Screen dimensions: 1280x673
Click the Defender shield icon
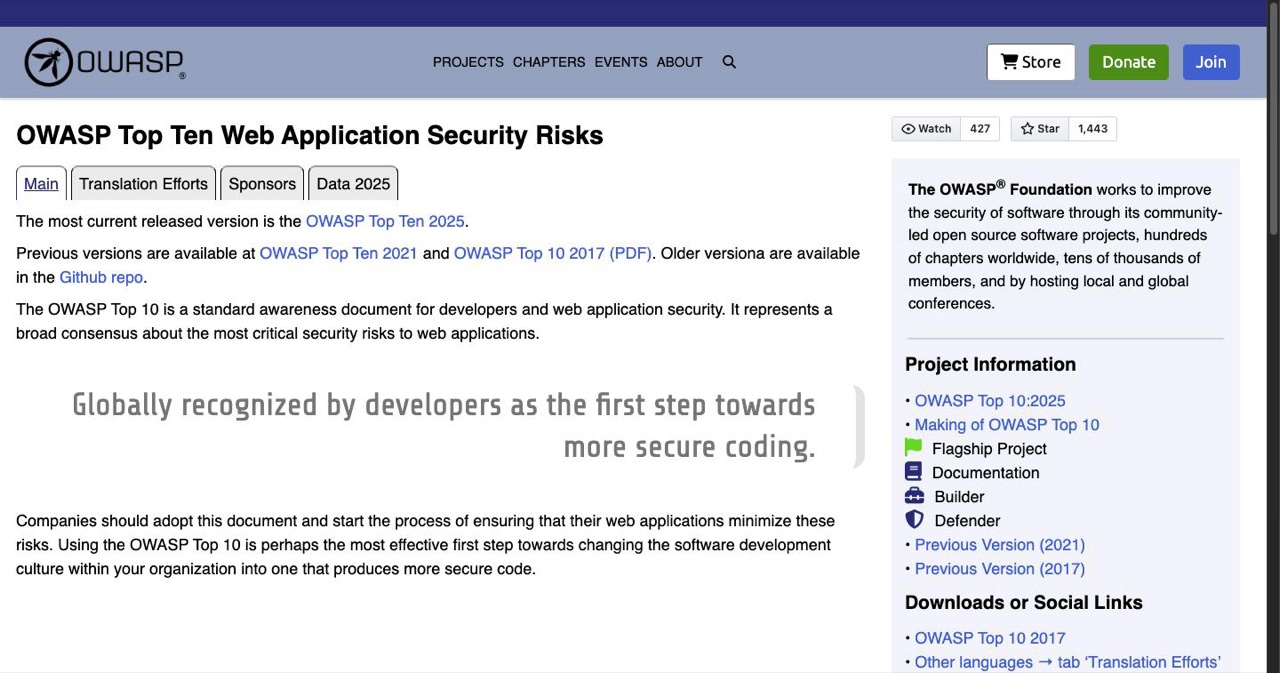tap(914, 520)
